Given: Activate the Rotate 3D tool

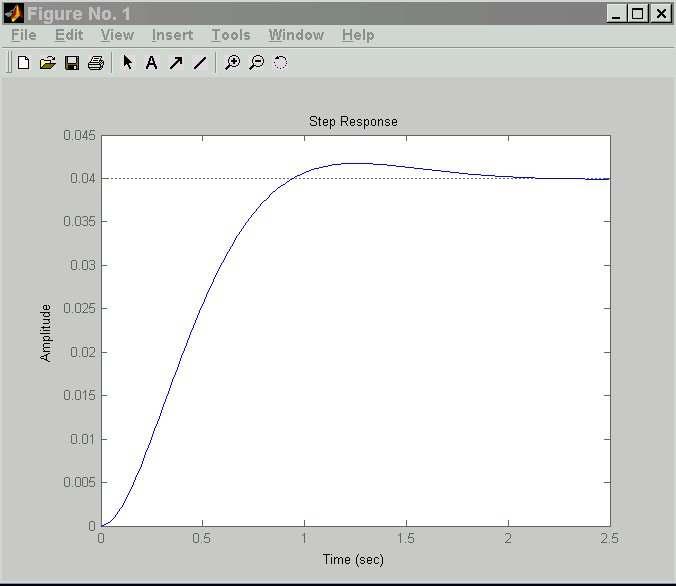Looking at the screenshot, I should click(x=280, y=63).
